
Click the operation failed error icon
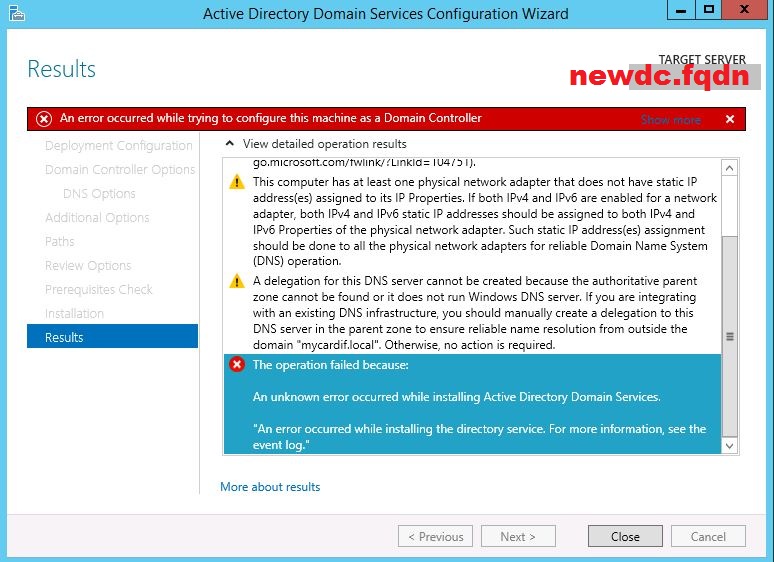pos(237,365)
